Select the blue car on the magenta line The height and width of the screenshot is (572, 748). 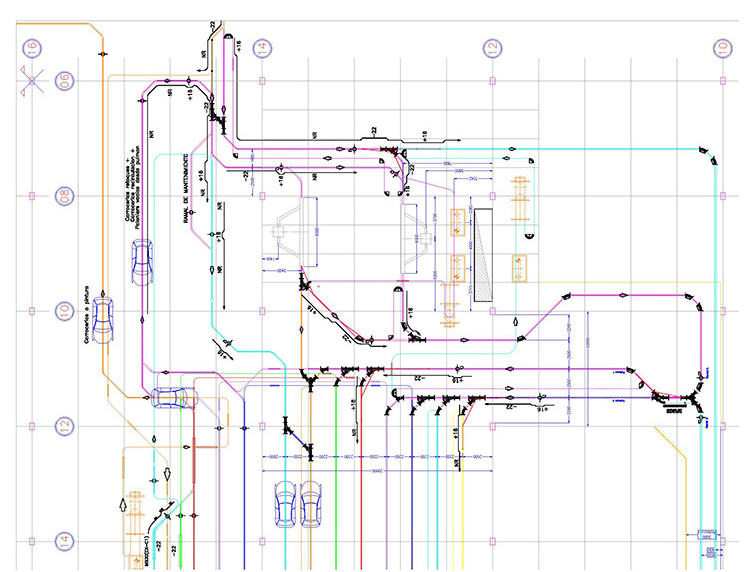coord(140,262)
